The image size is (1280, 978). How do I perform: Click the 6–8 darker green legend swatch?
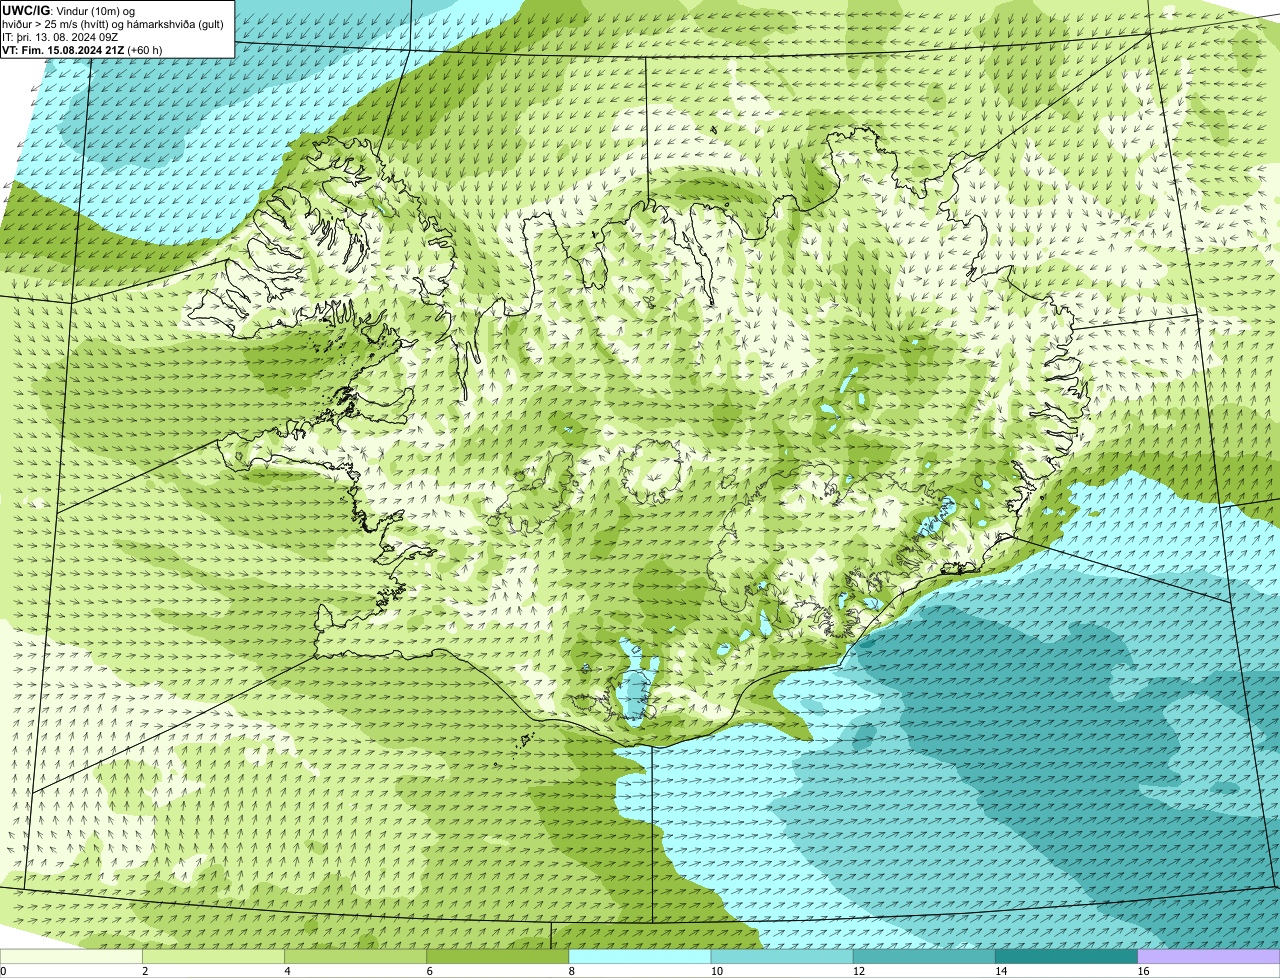pyautogui.click(x=498, y=957)
